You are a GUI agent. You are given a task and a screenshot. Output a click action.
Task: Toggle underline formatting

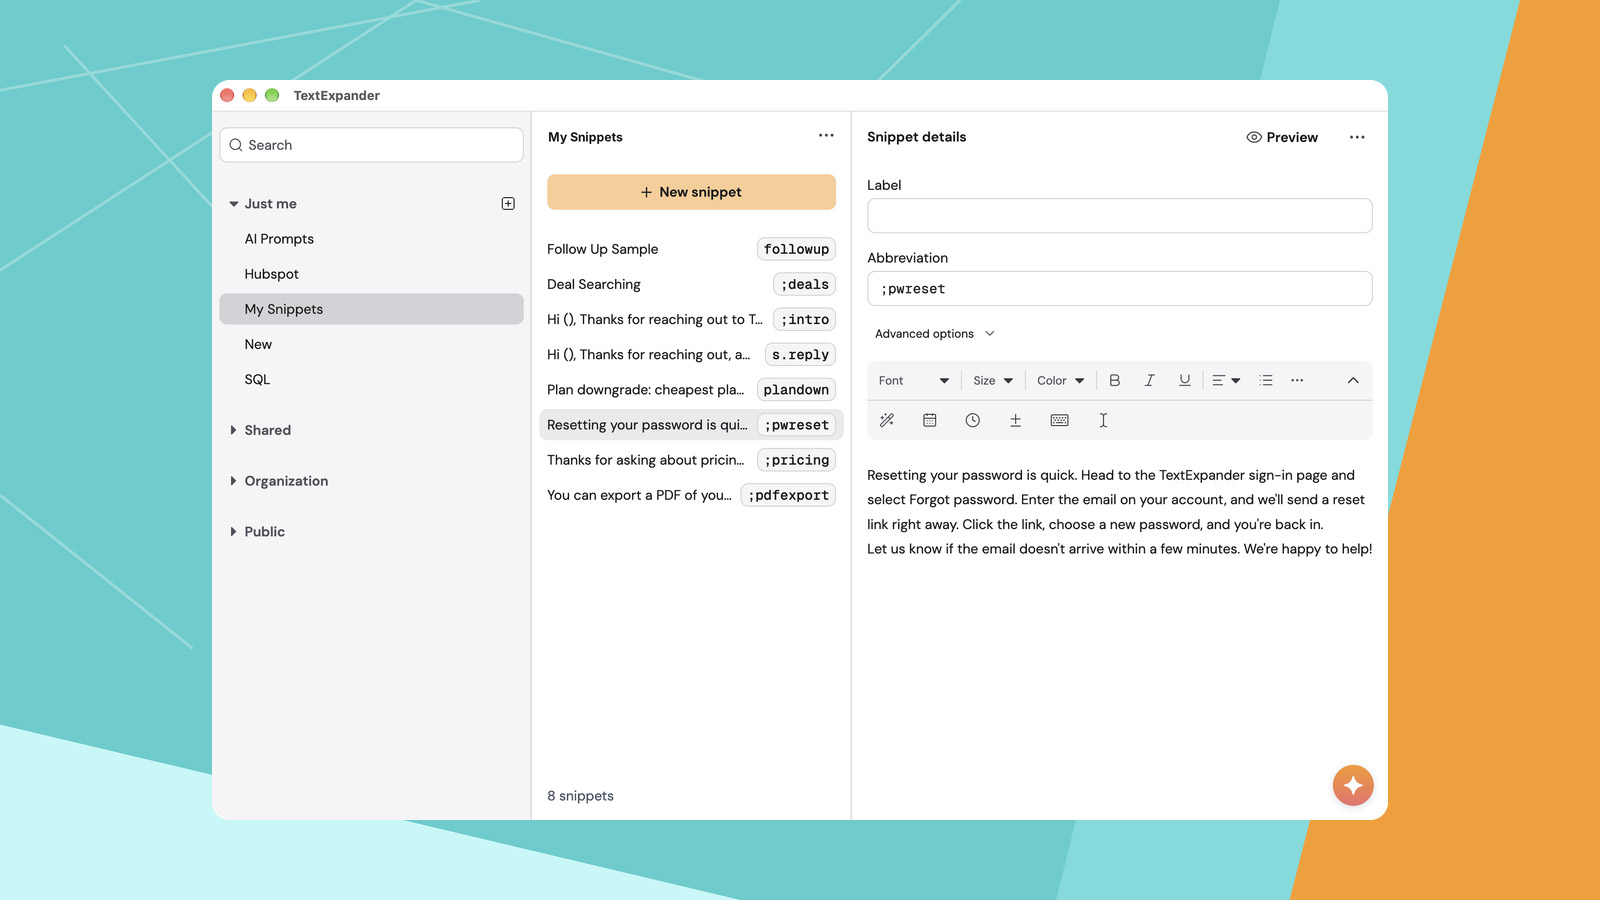click(1184, 380)
